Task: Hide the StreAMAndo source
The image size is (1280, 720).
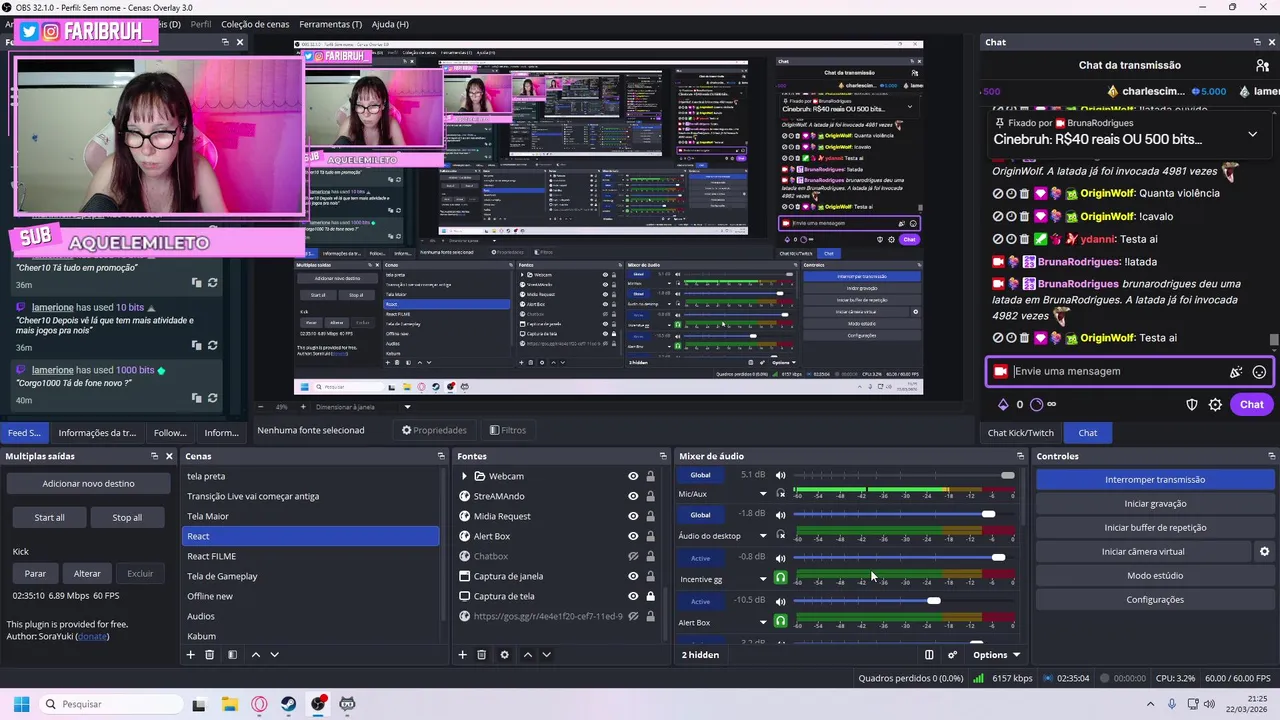Action: click(x=633, y=496)
